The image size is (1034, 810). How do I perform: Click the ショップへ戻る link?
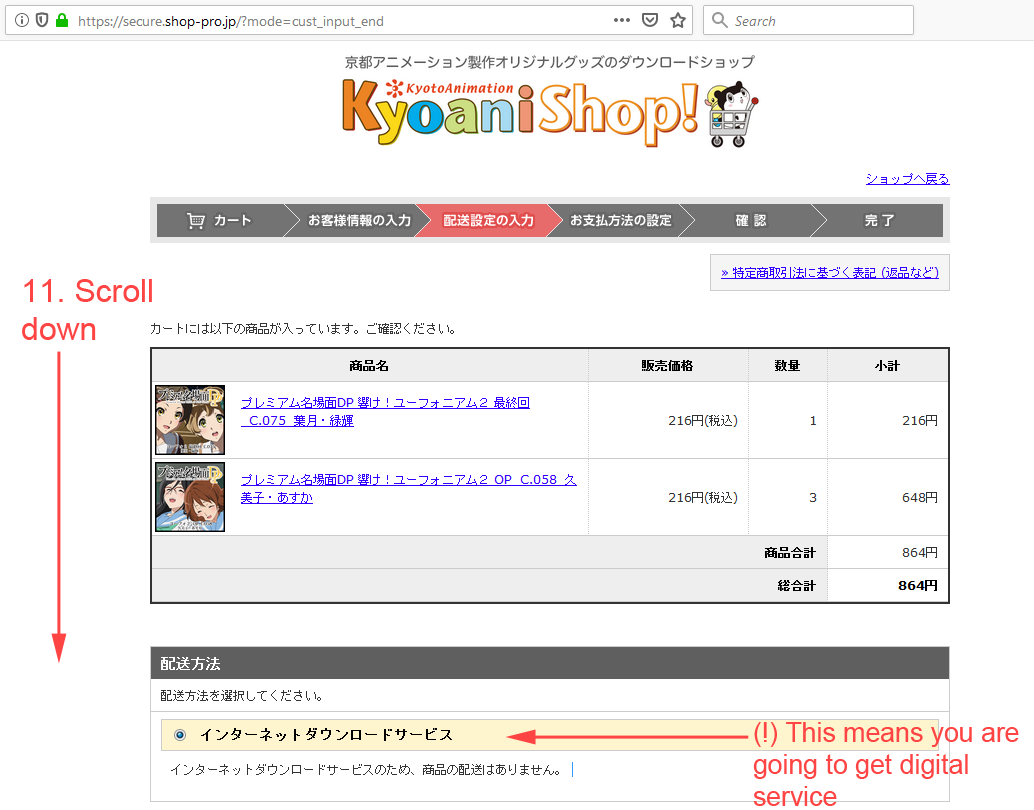907,179
